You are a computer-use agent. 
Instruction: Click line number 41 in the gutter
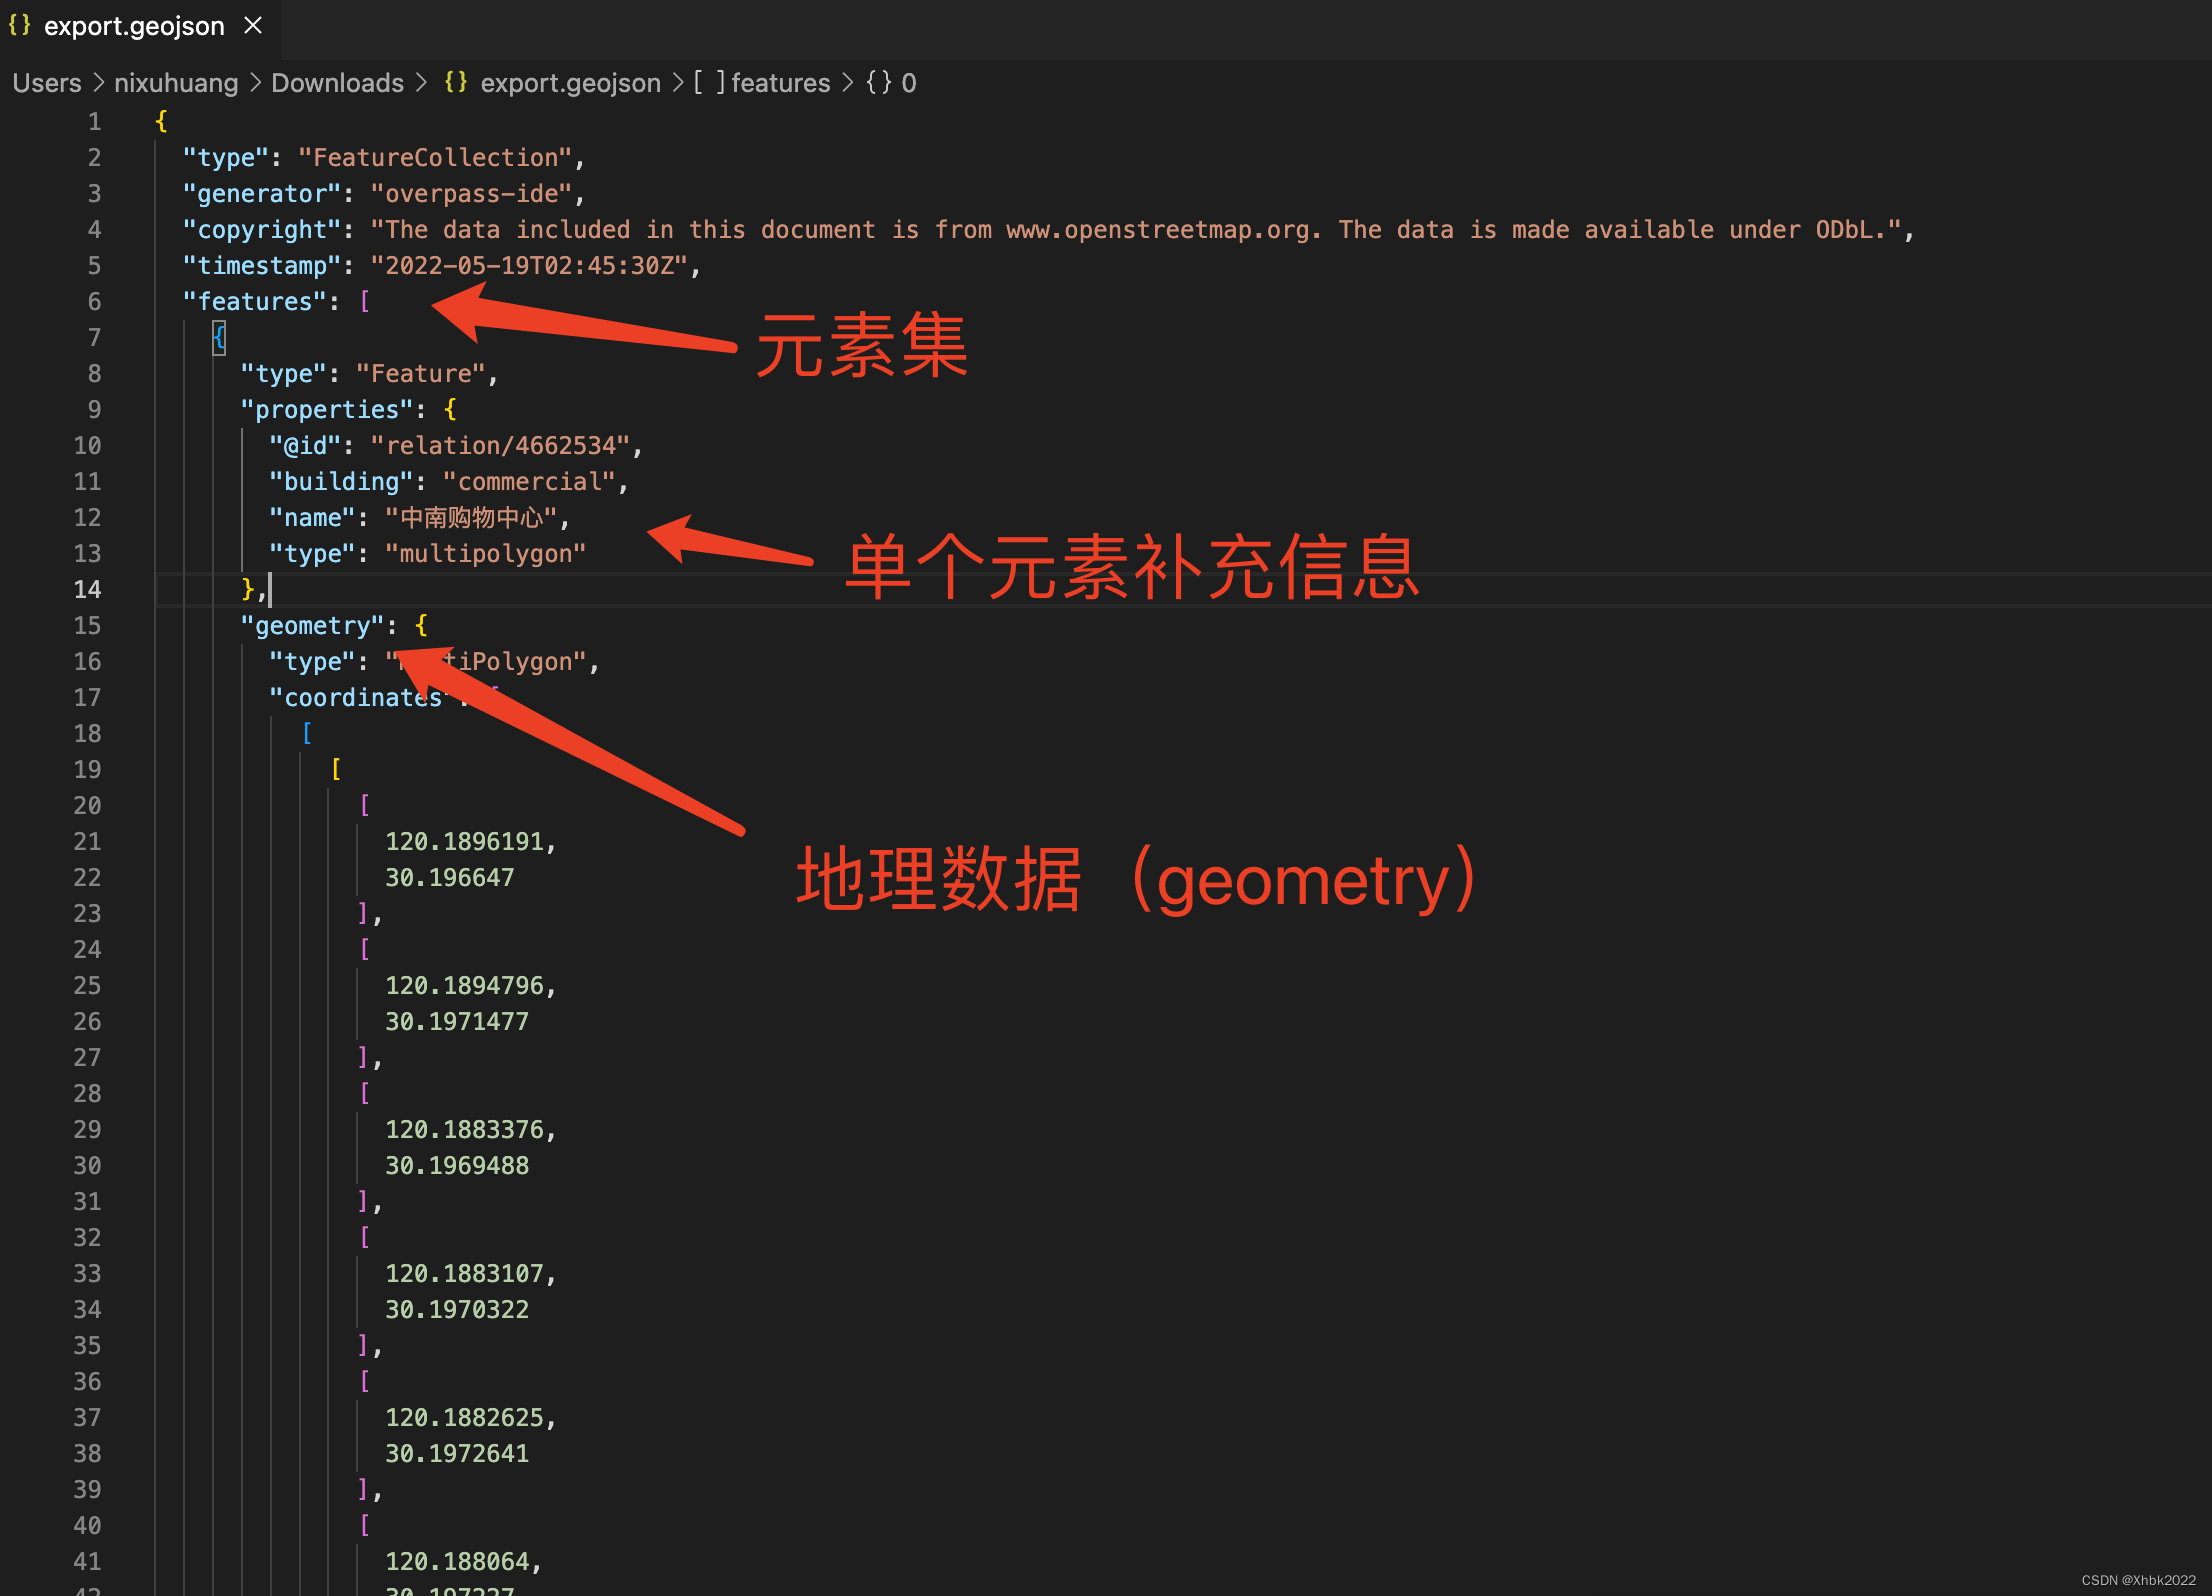click(87, 1562)
